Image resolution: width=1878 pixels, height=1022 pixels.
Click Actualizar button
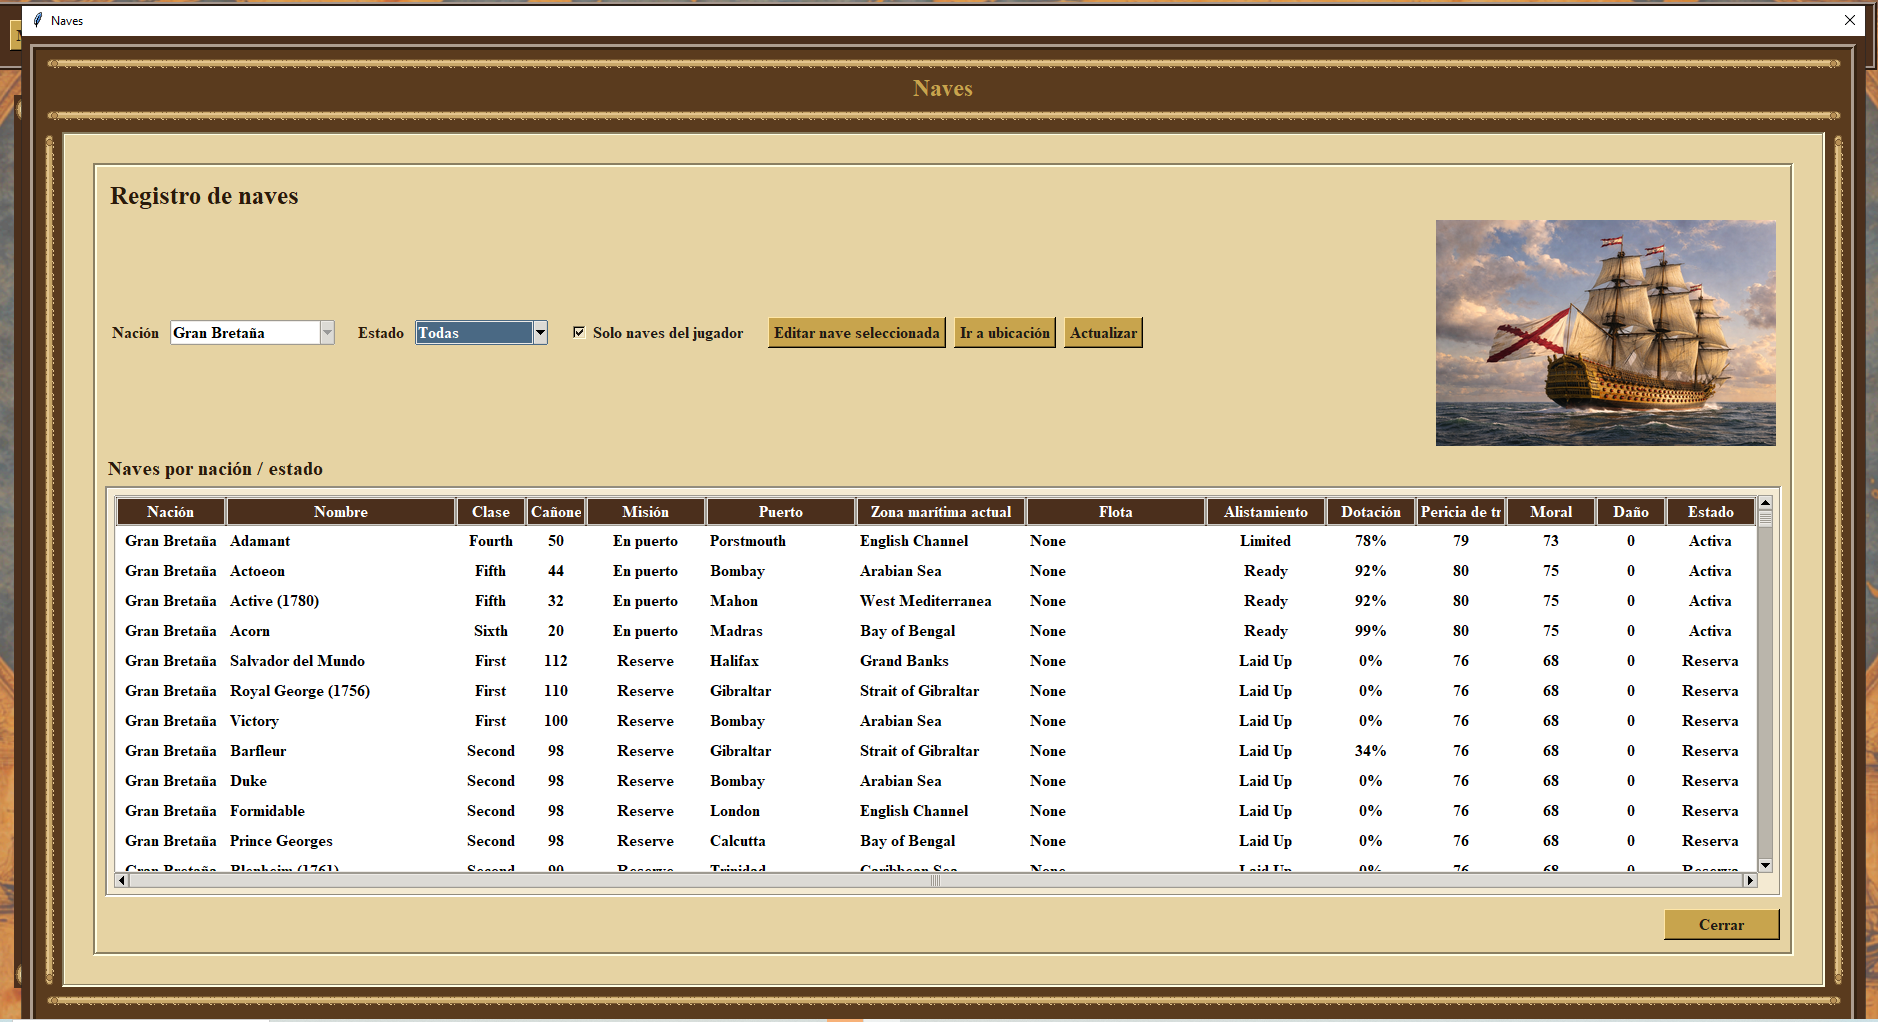(x=1103, y=333)
